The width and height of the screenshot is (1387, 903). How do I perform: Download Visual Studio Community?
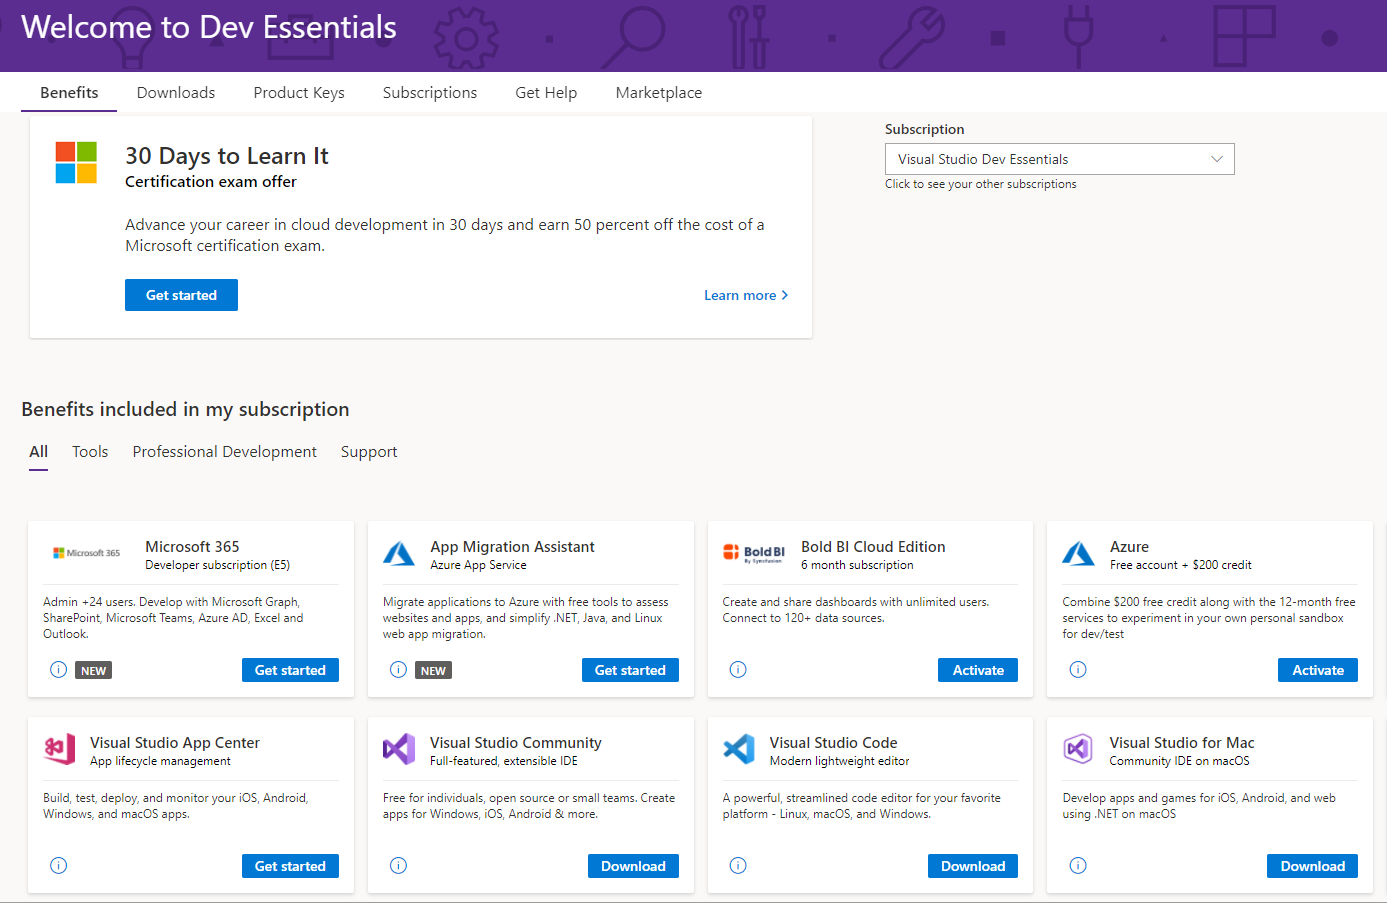(633, 866)
